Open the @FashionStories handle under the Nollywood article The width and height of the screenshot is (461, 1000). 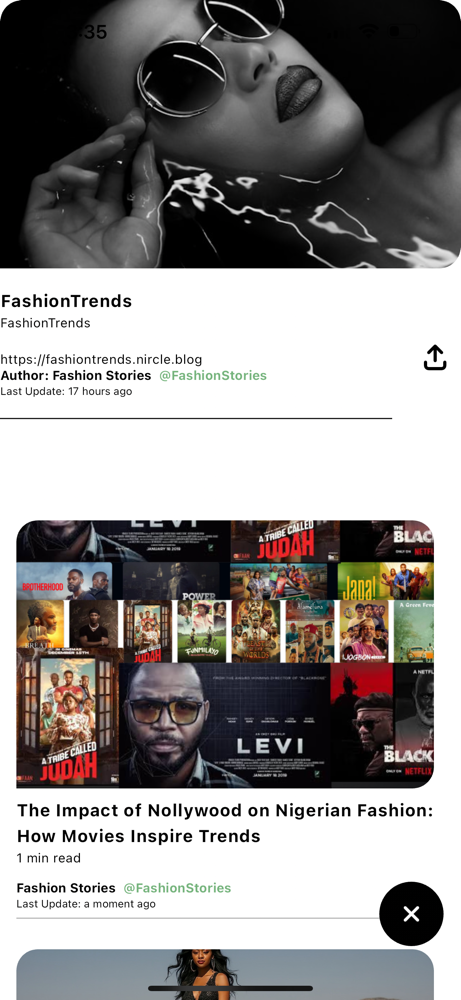(177, 888)
